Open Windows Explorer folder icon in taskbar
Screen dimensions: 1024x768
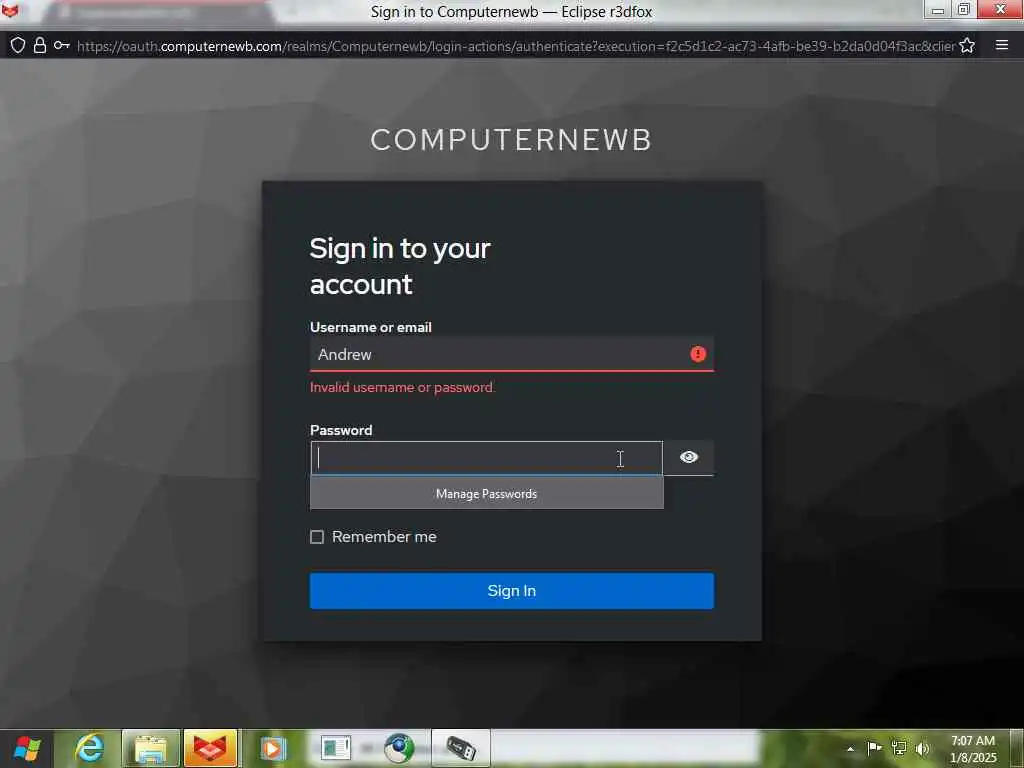click(x=150, y=749)
